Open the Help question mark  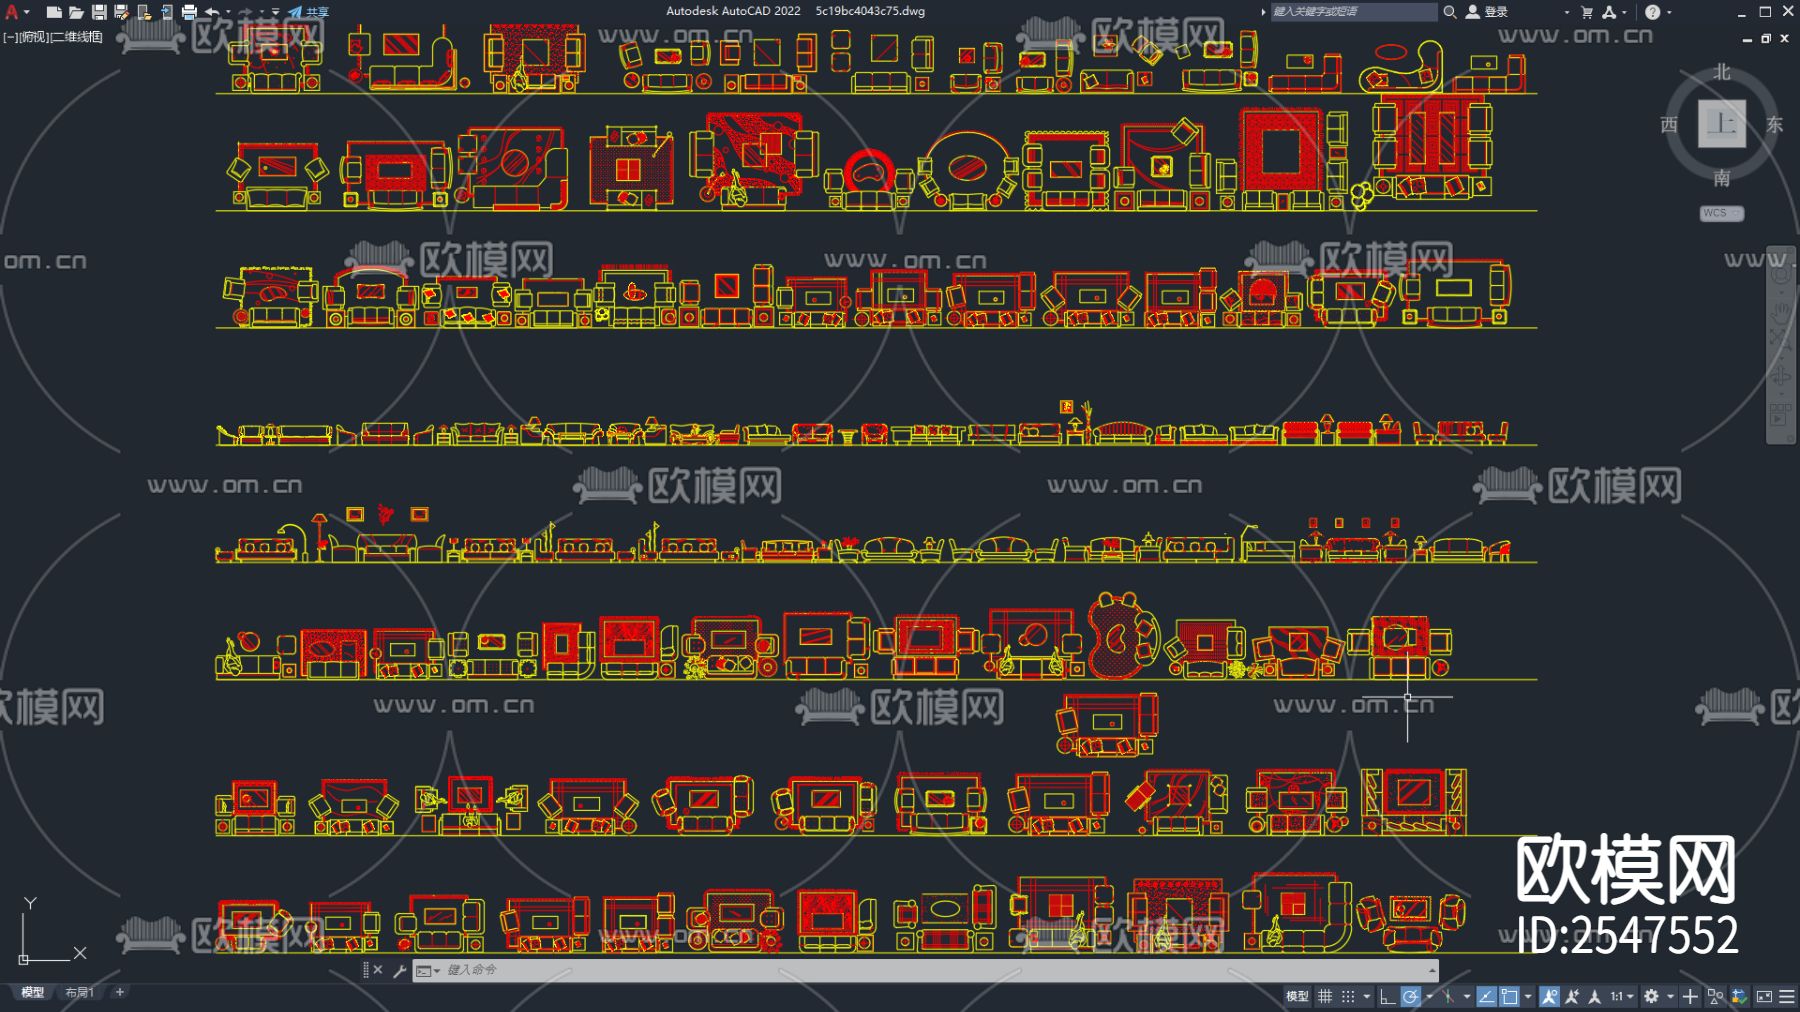tap(1652, 12)
